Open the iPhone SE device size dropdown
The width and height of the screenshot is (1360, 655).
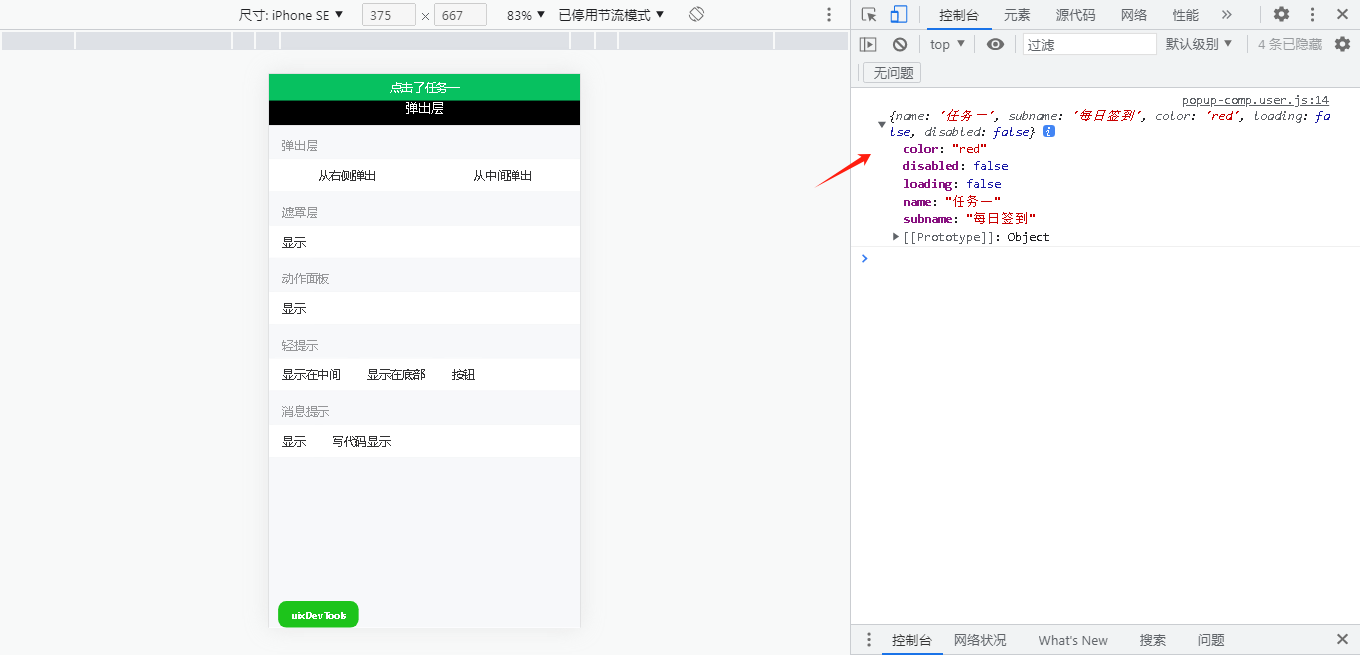coord(291,15)
